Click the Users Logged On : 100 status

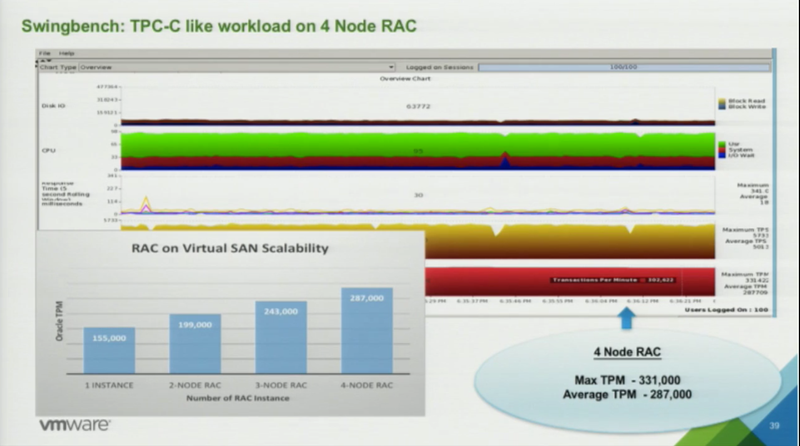[727, 310]
